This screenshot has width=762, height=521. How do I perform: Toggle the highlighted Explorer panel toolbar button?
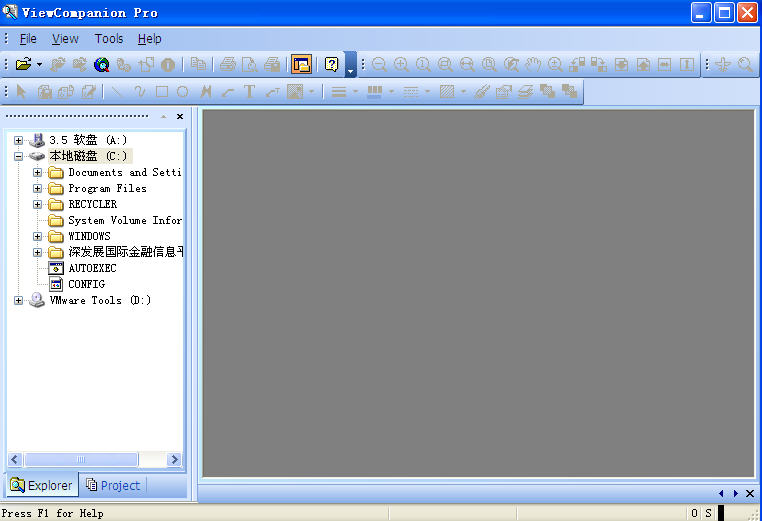(x=301, y=65)
